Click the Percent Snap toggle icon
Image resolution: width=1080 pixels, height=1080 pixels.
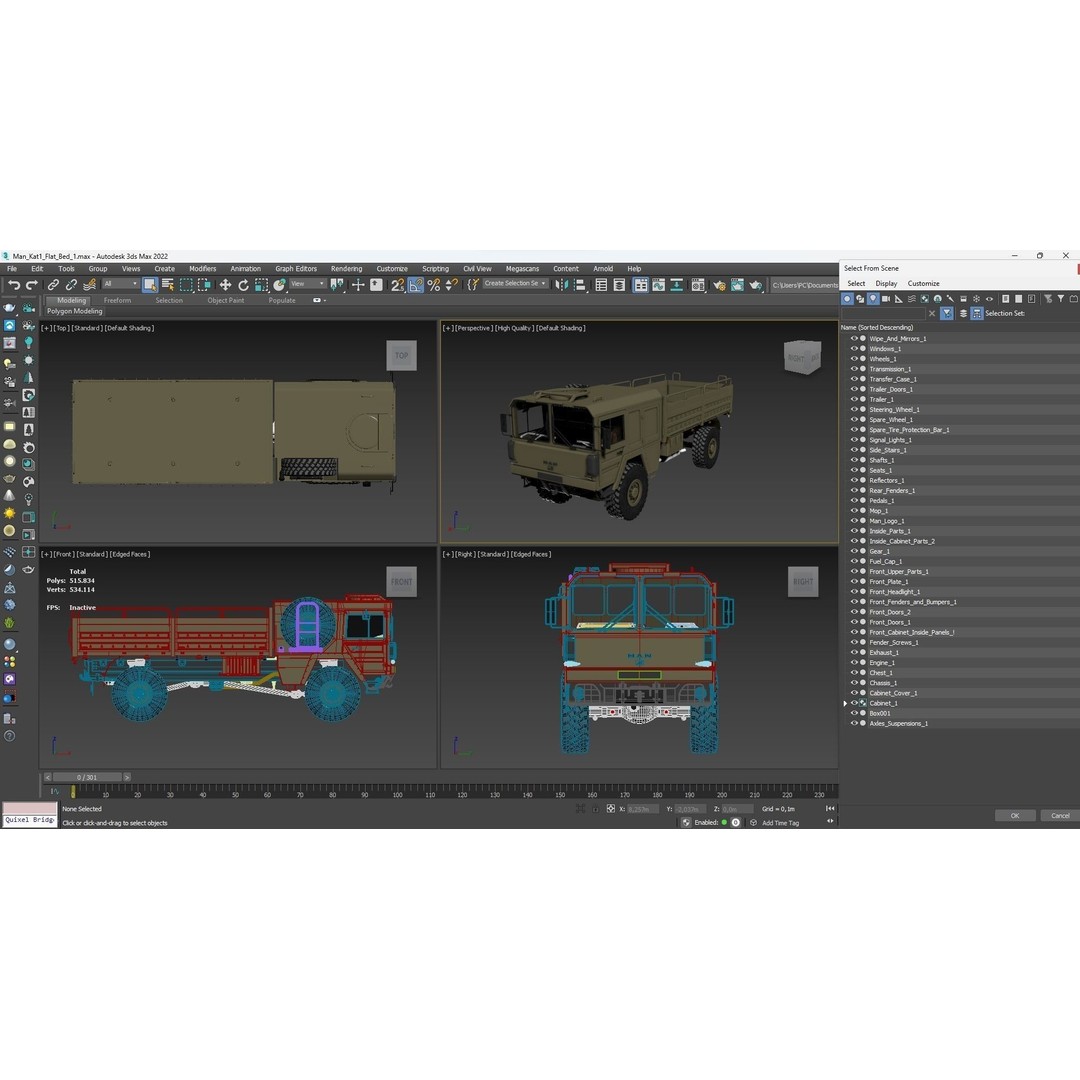434,285
